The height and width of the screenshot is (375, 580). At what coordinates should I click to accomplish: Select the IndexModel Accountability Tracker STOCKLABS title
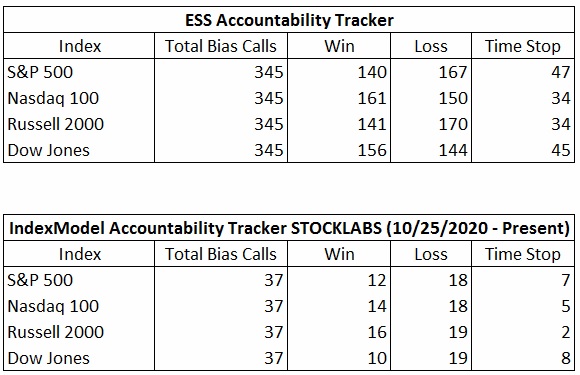pos(289,228)
